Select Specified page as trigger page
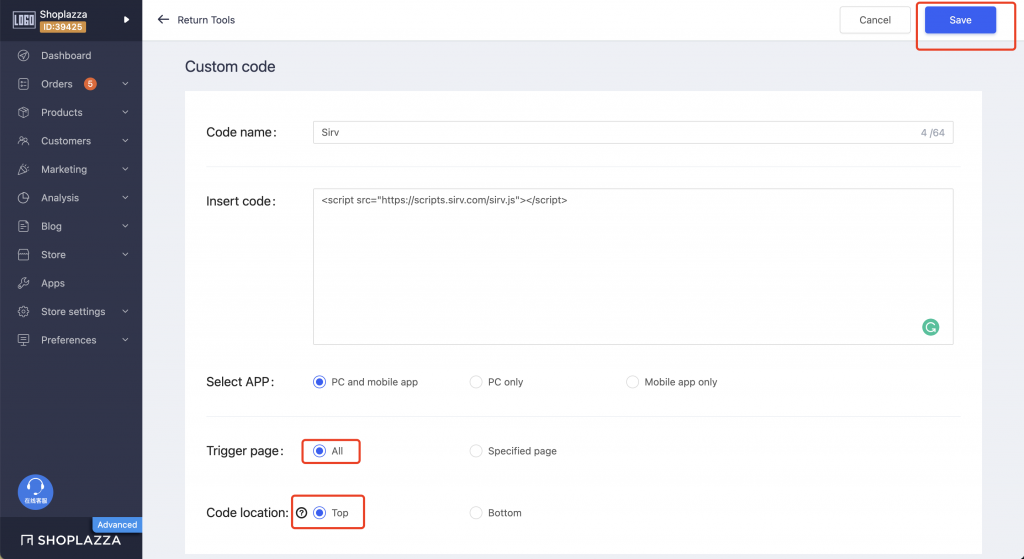The height and width of the screenshot is (559, 1024). point(476,451)
